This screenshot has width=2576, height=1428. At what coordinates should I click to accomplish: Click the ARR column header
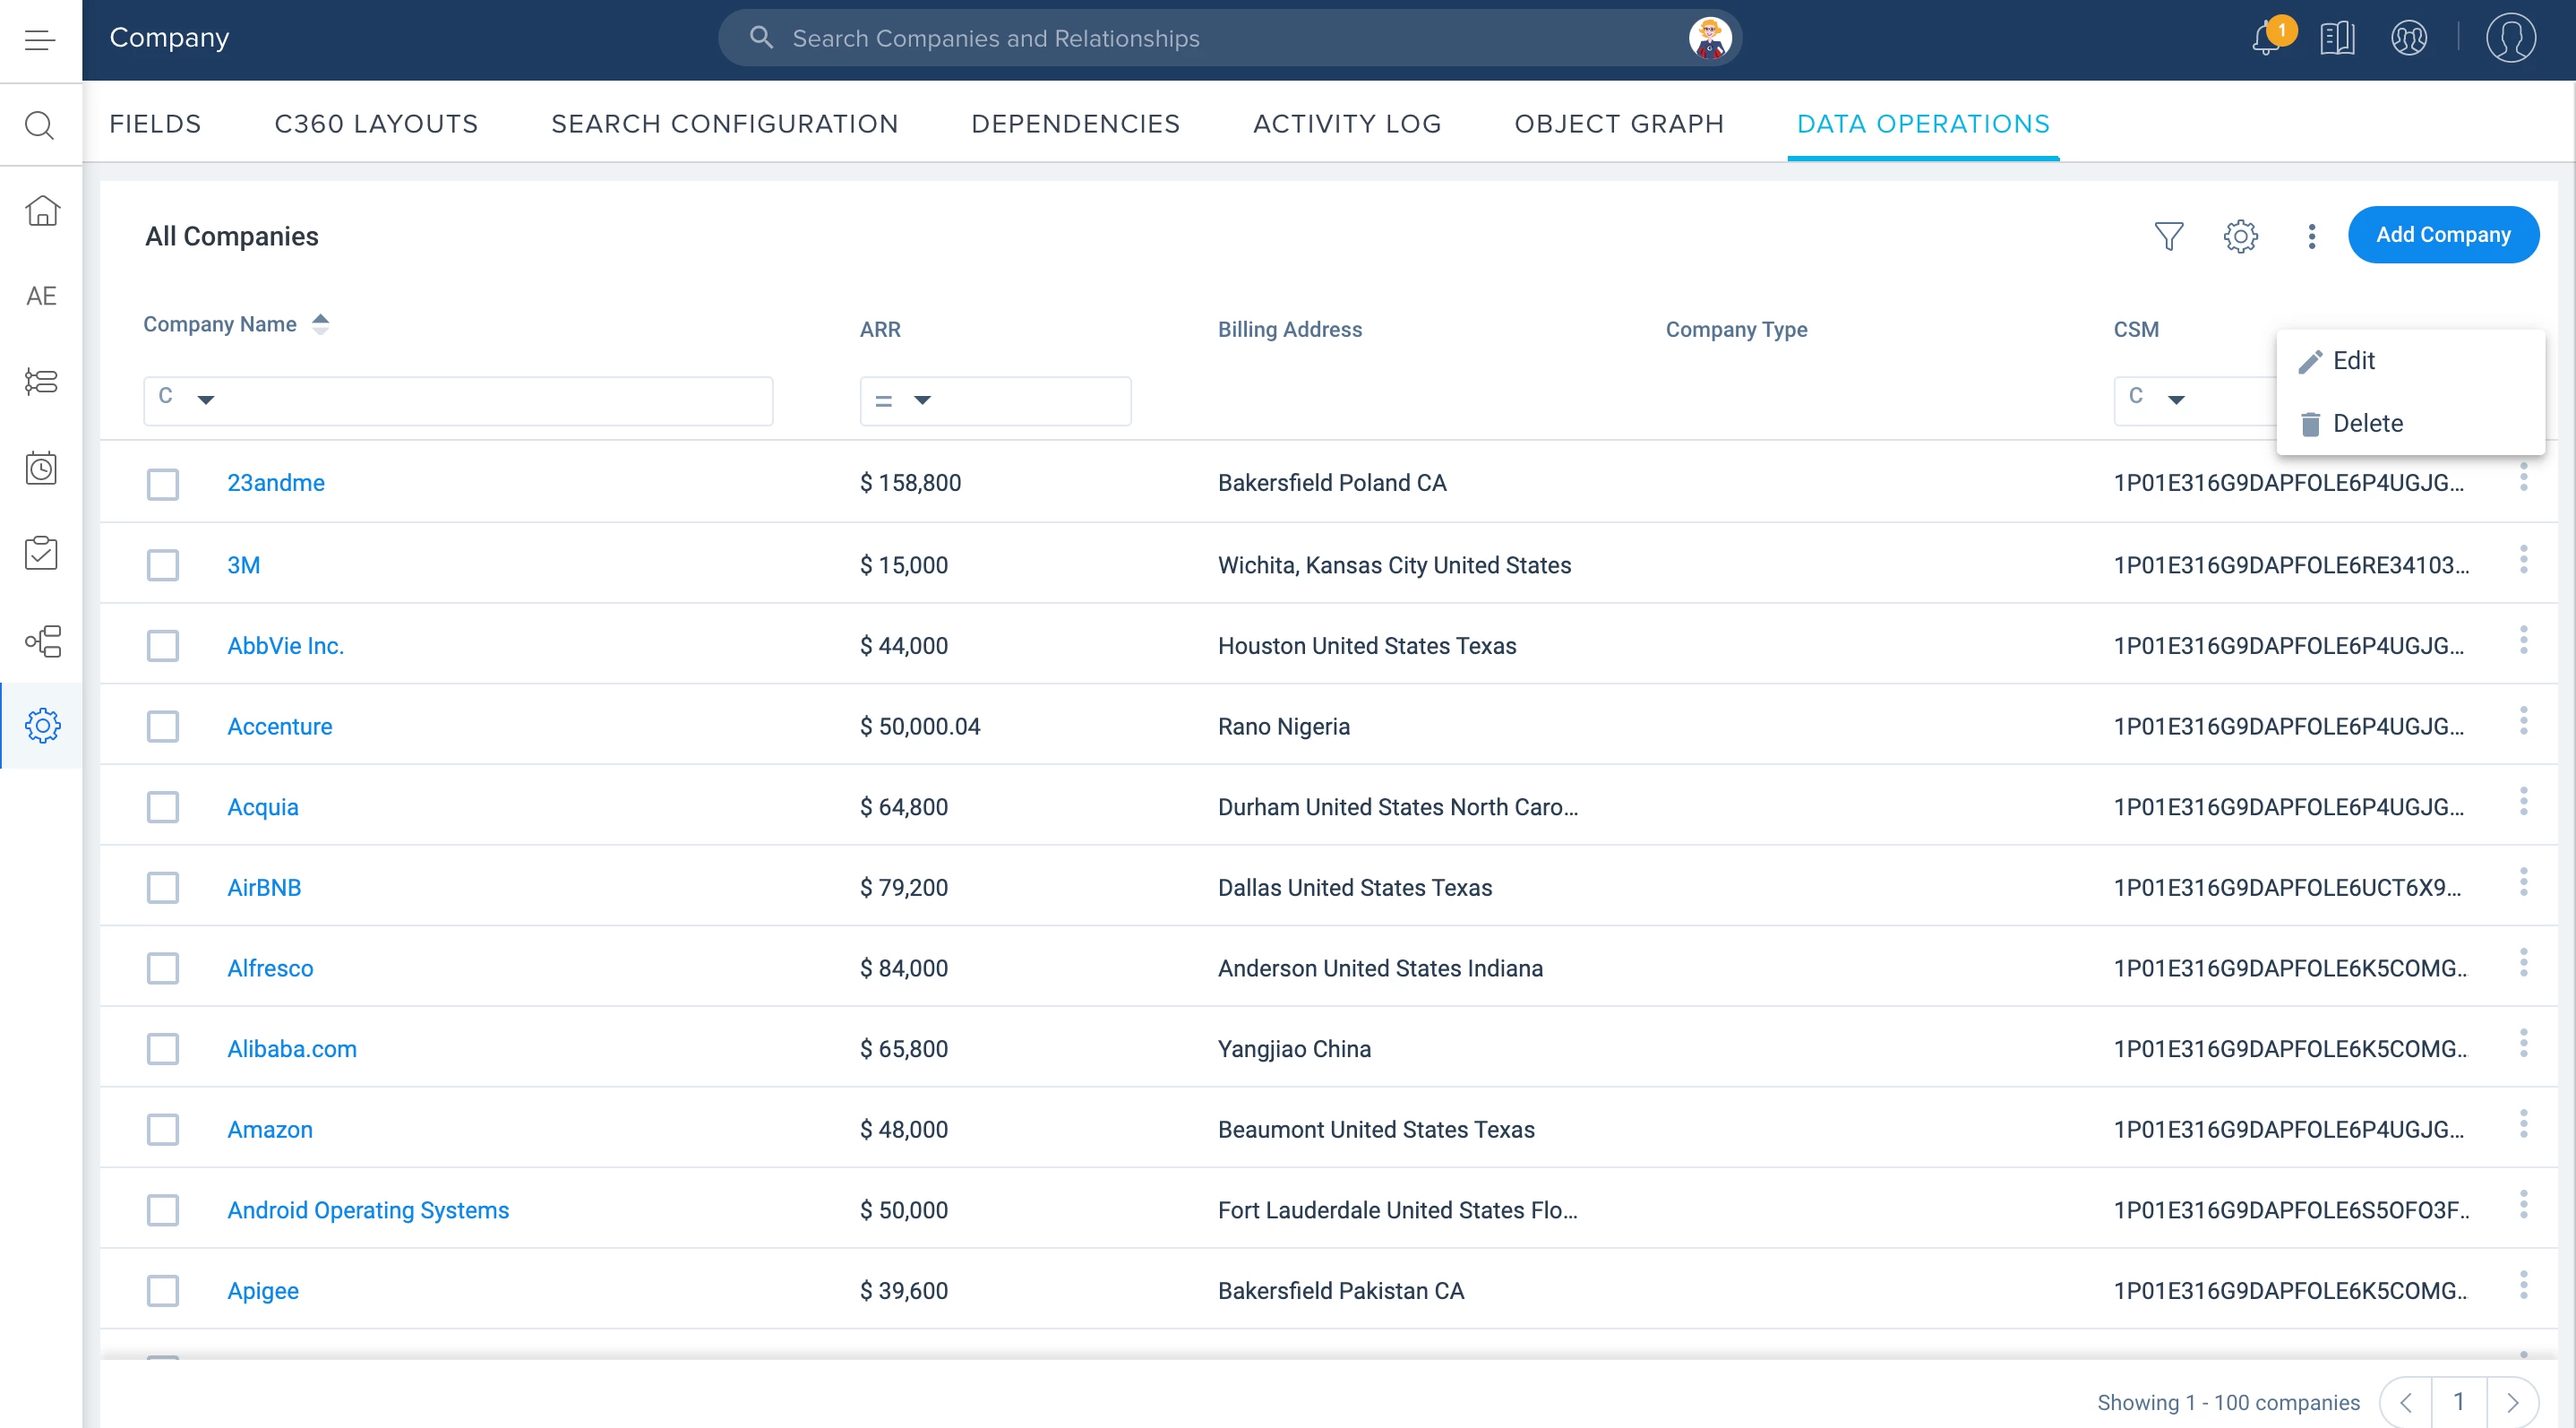pyautogui.click(x=880, y=330)
